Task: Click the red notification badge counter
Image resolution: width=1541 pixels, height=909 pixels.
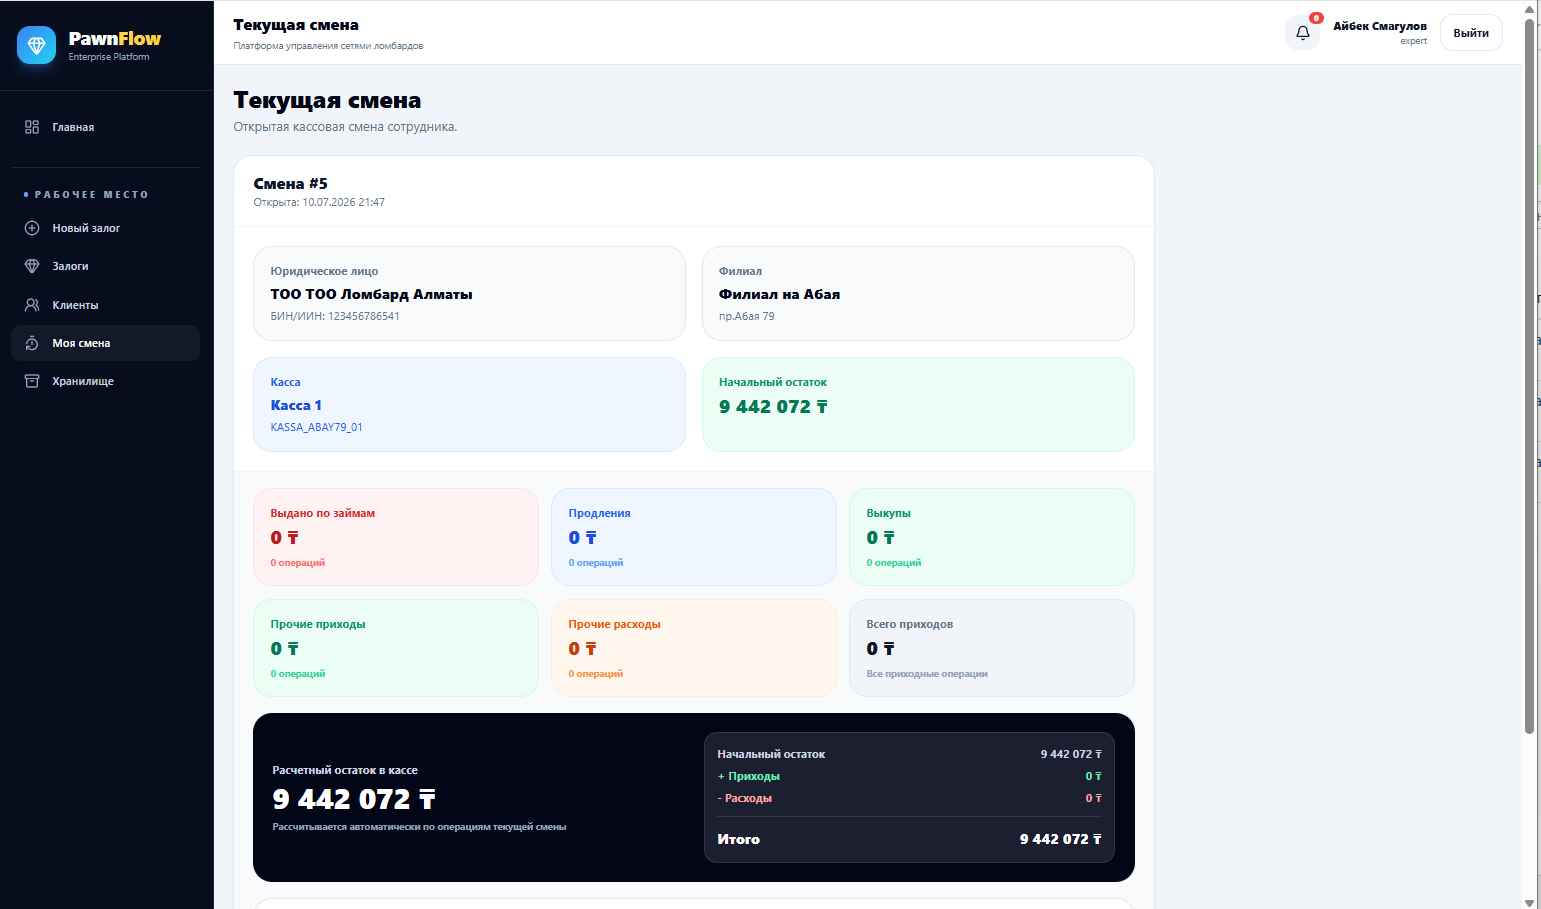Action: pos(1316,18)
